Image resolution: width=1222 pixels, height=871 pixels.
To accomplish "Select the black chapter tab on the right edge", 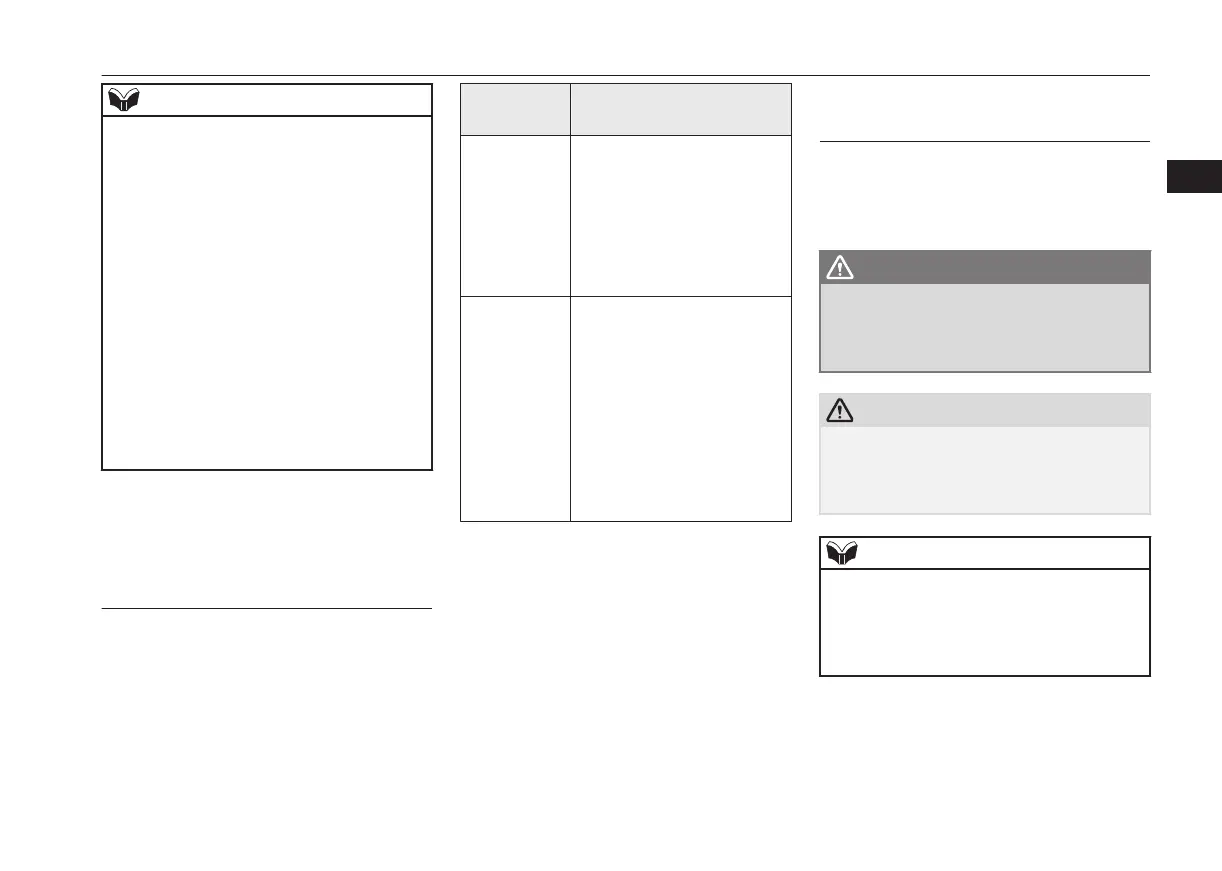I will point(1194,175).
